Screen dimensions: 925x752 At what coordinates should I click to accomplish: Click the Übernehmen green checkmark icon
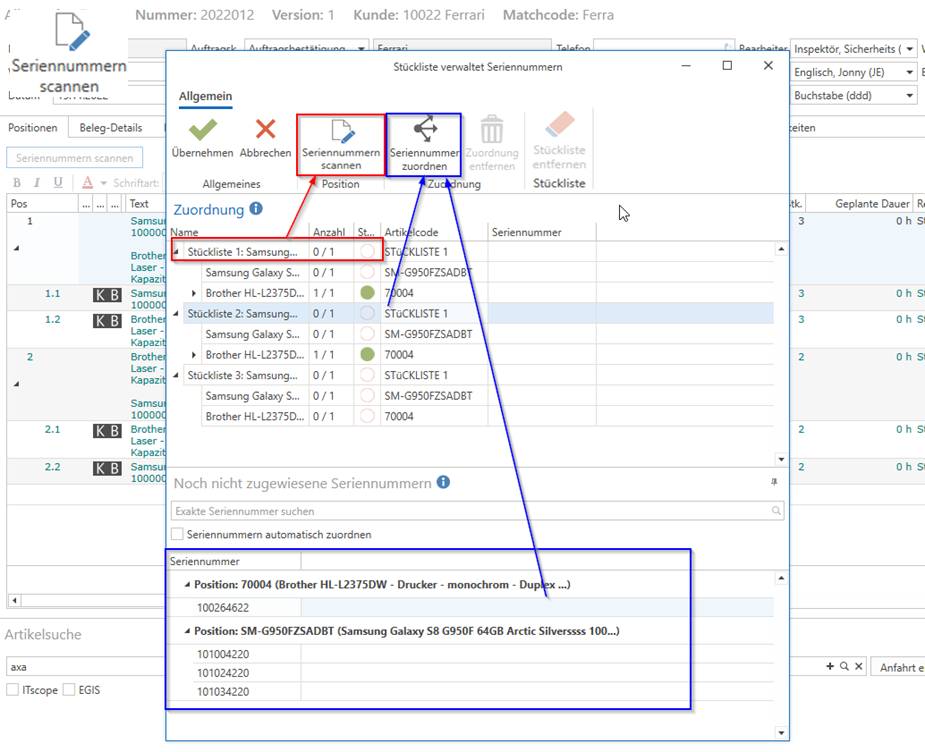(203, 131)
